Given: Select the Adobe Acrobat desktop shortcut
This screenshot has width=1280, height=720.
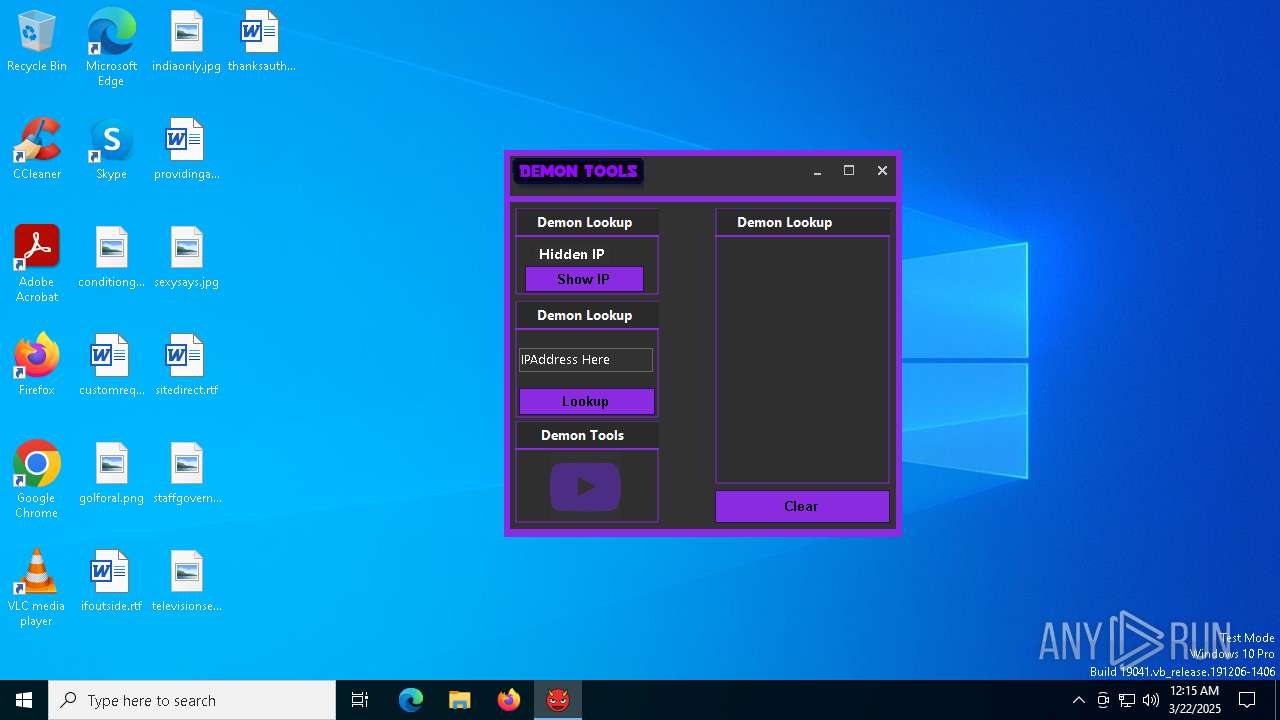Looking at the screenshot, I should (37, 264).
